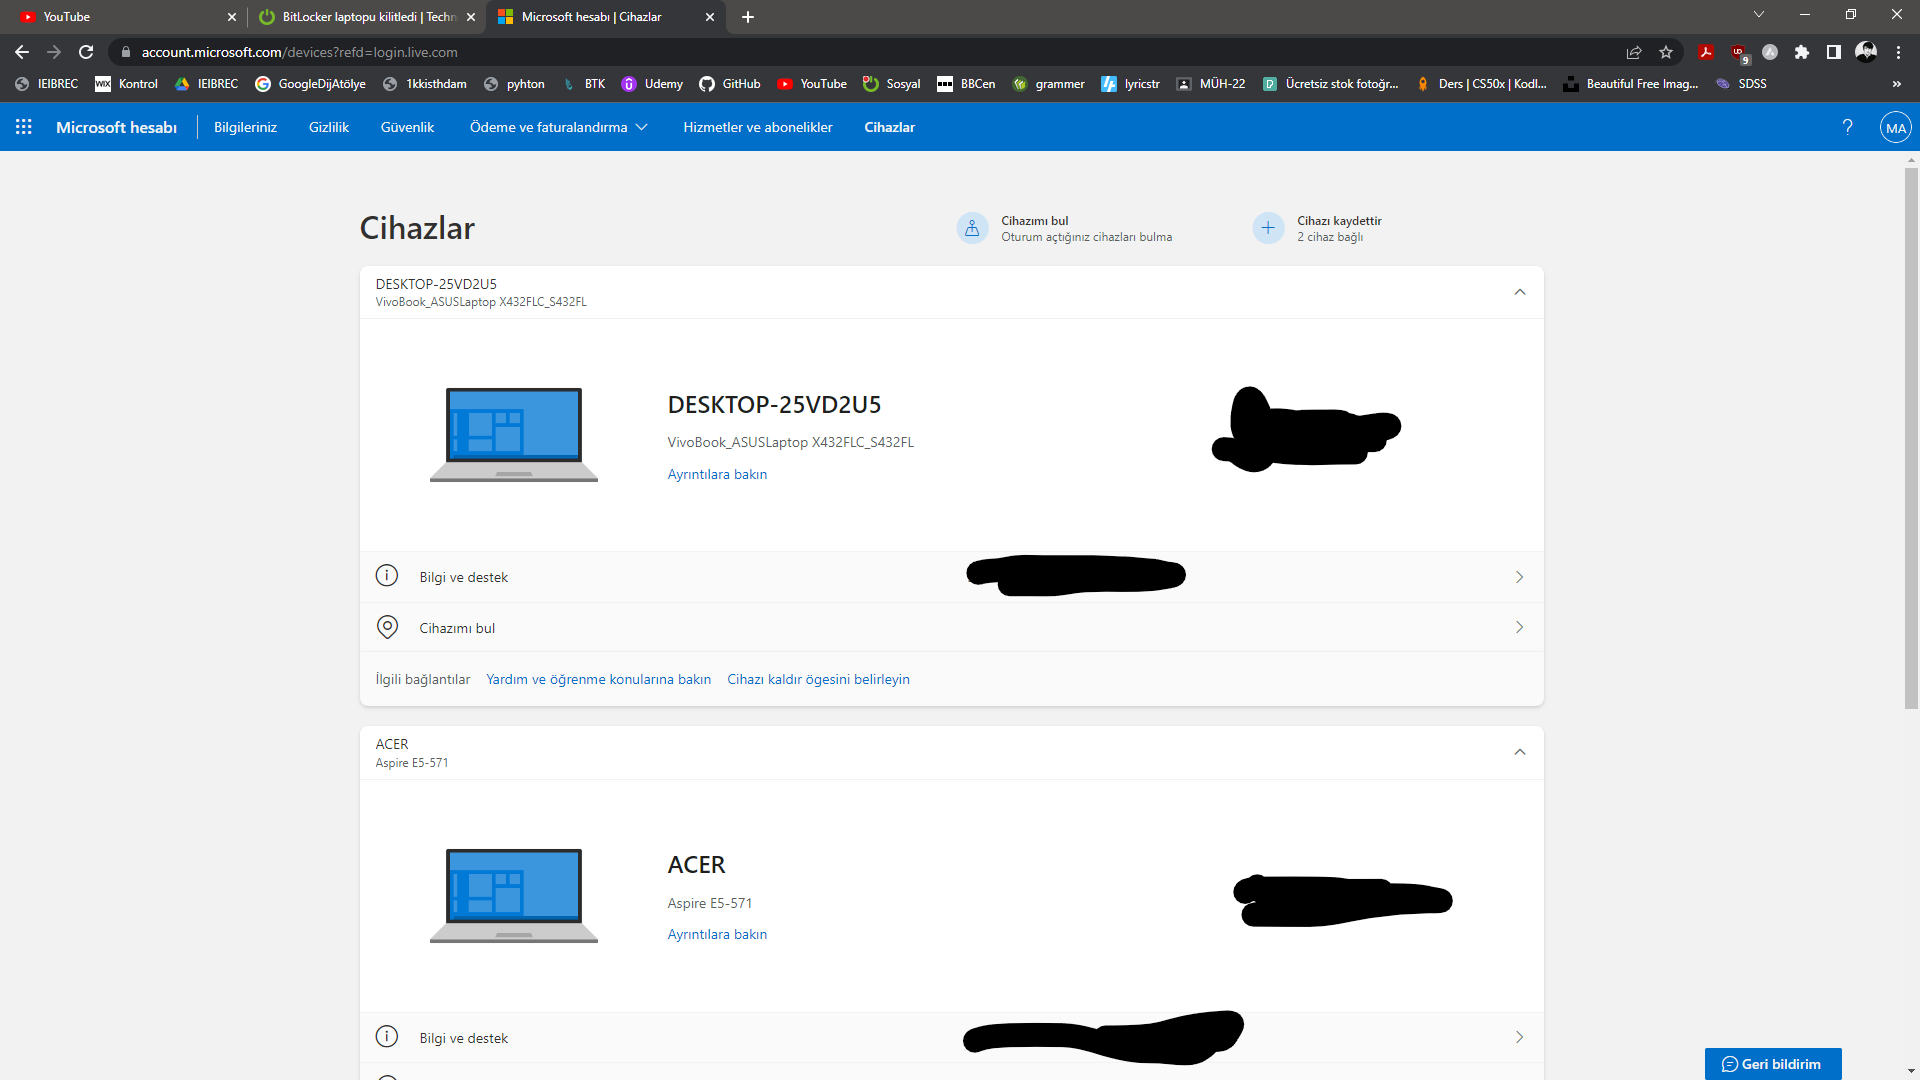Open the MA account profile avatar
The image size is (1920, 1080).
pyautogui.click(x=1895, y=127)
